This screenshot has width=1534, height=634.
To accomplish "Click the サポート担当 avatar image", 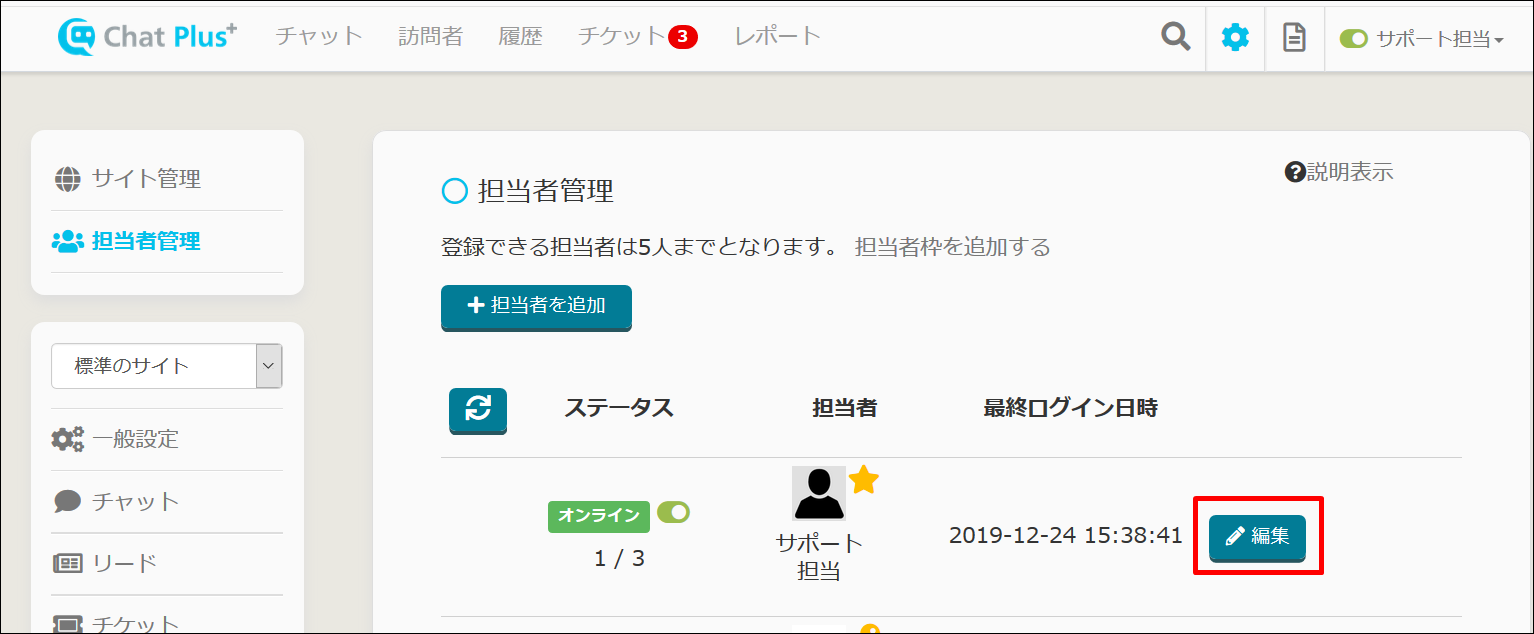I will 819,493.
